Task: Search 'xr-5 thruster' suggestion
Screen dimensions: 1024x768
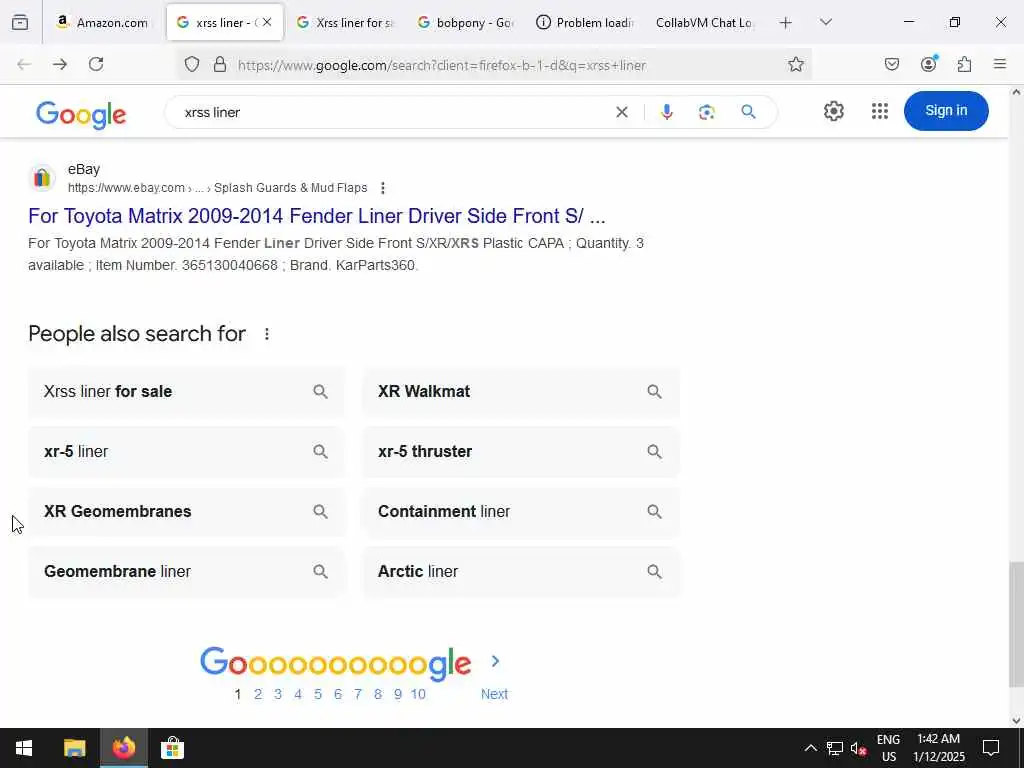Action: pos(521,452)
